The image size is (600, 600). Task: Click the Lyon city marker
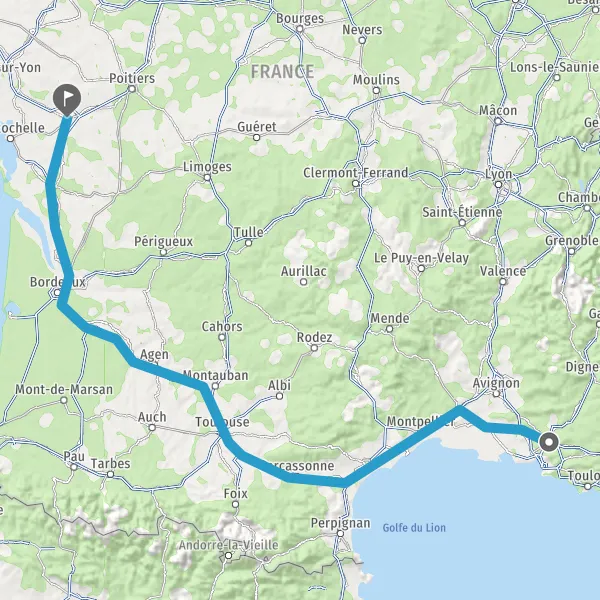tap(498, 184)
